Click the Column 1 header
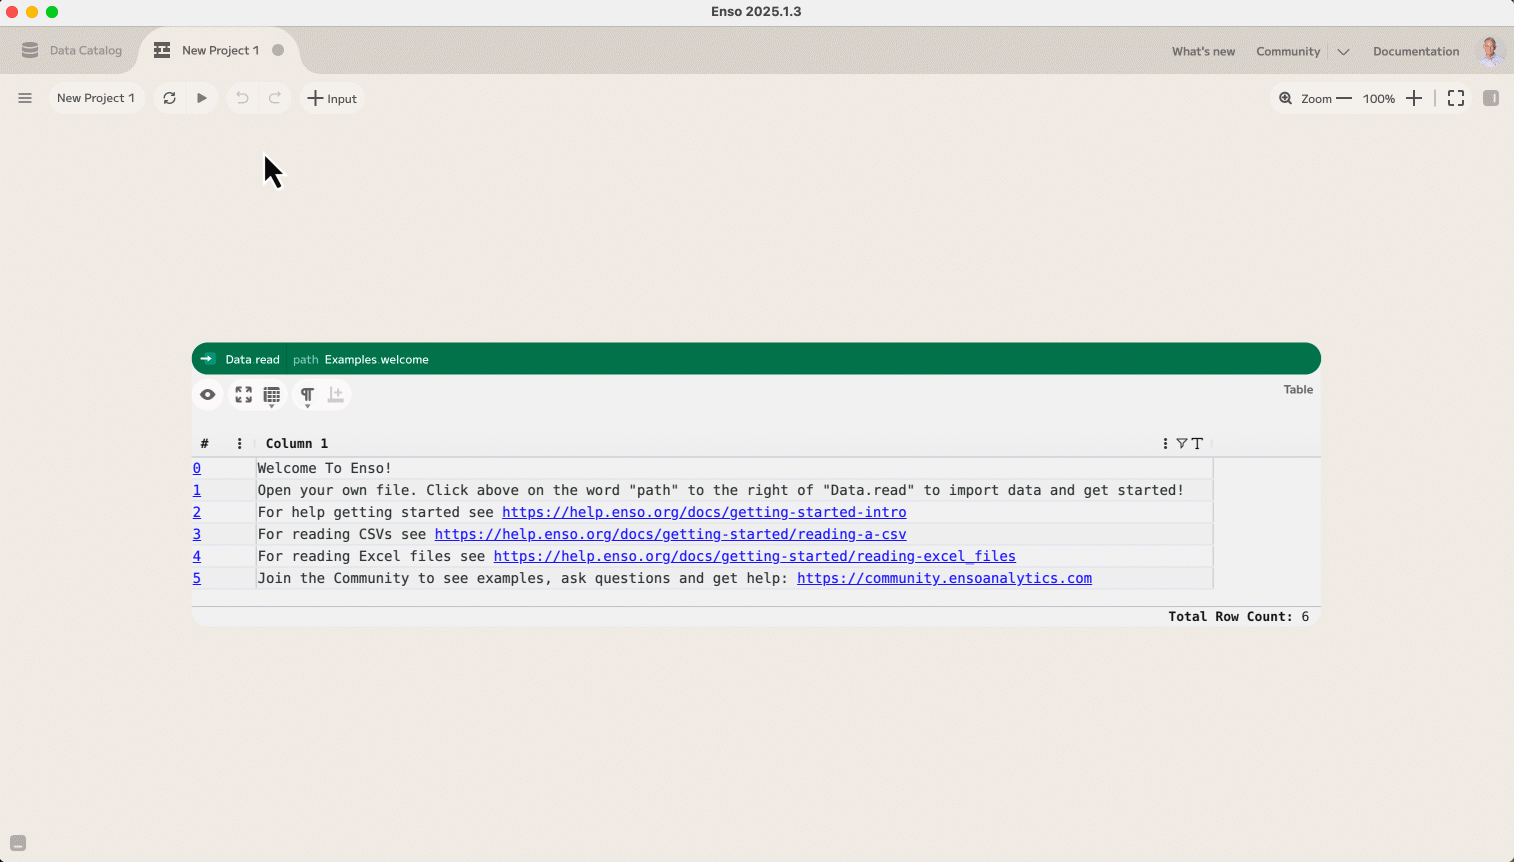This screenshot has width=1514, height=862. [x=297, y=443]
